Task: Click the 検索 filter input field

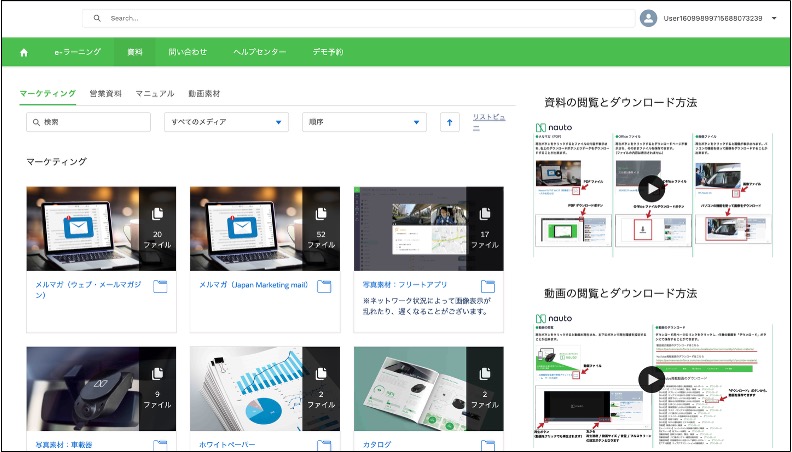Action: 88,122
